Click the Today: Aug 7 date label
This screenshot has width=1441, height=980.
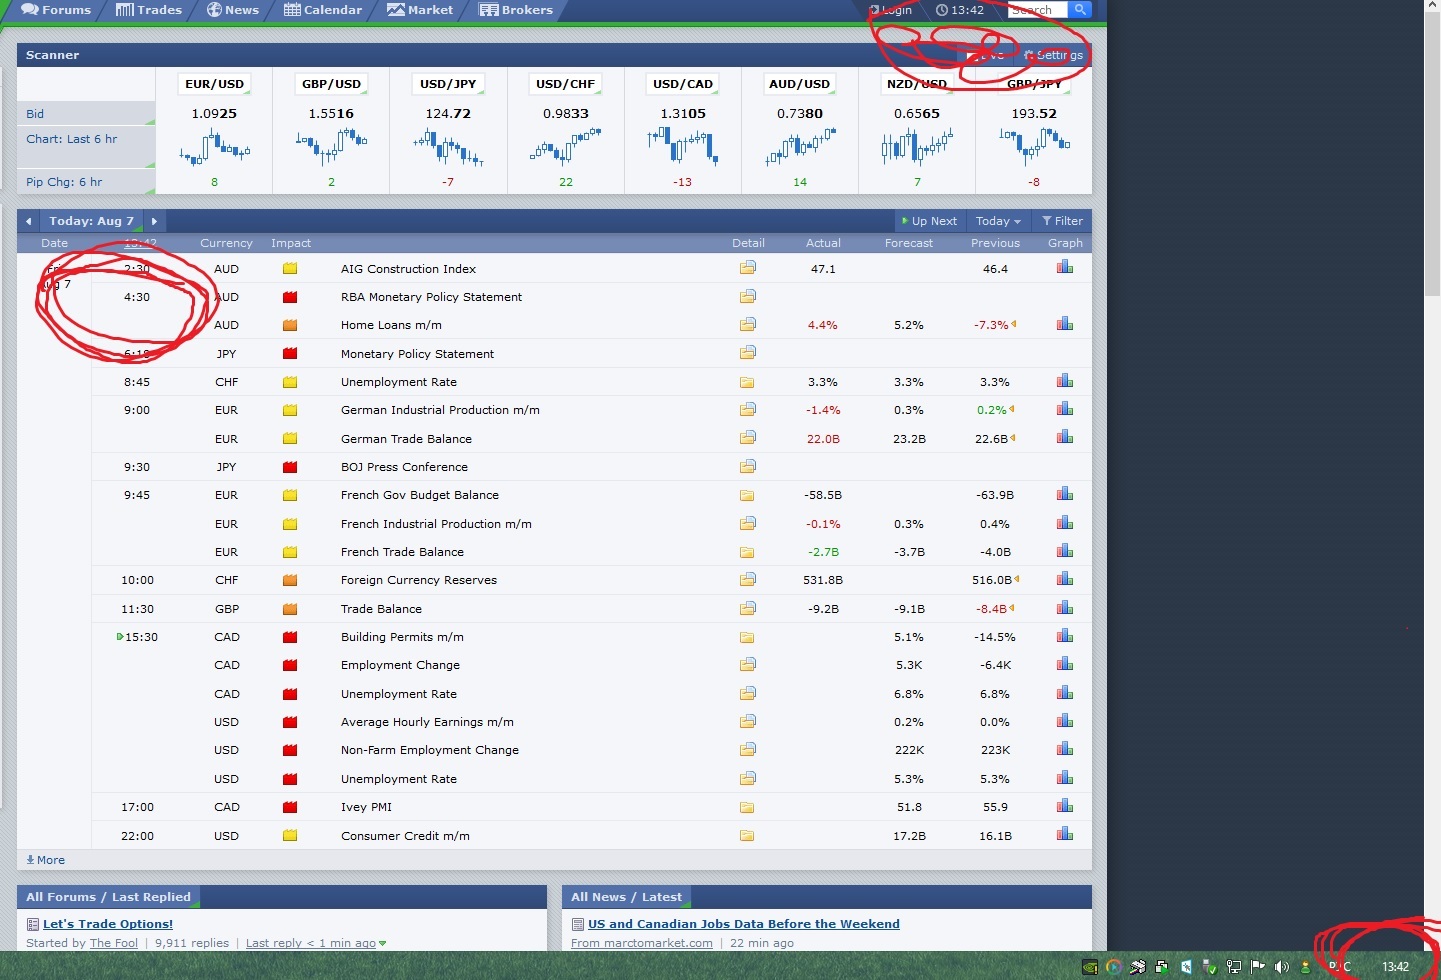[91, 221]
